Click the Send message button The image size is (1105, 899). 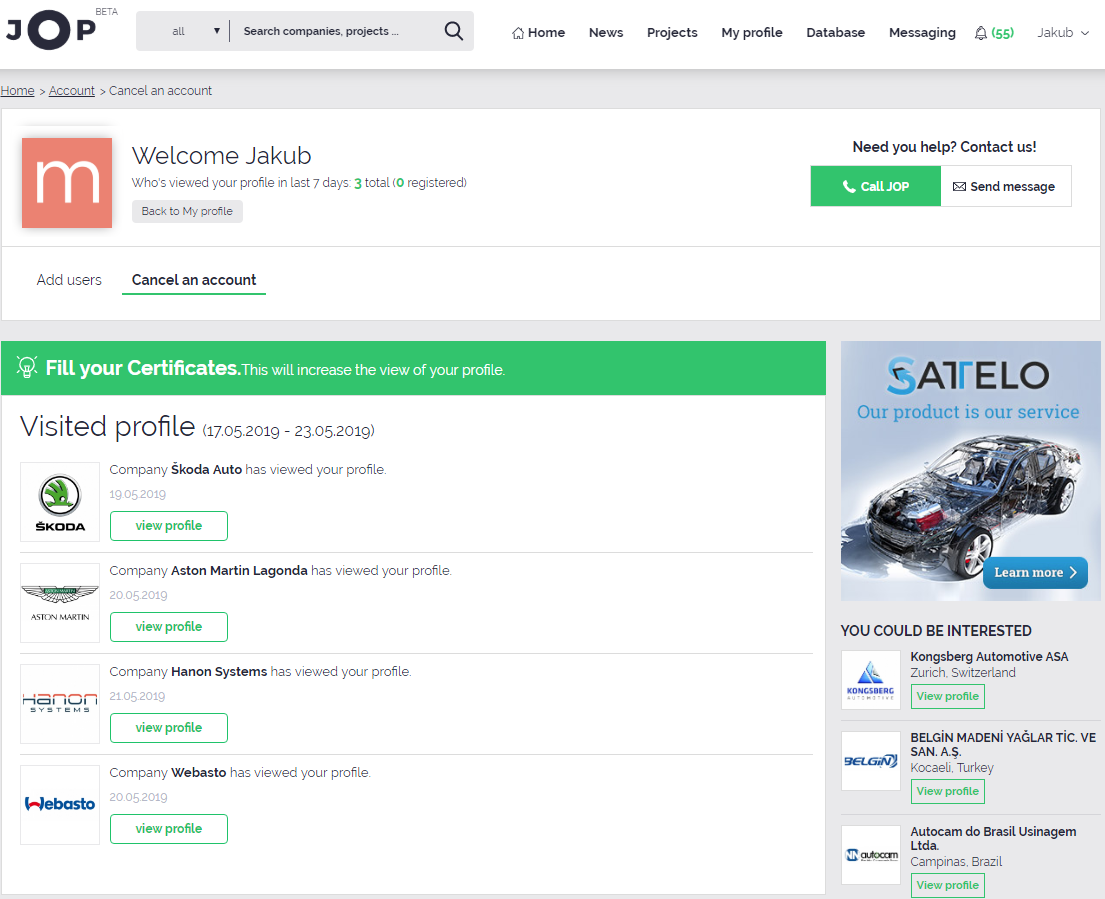coord(1006,186)
